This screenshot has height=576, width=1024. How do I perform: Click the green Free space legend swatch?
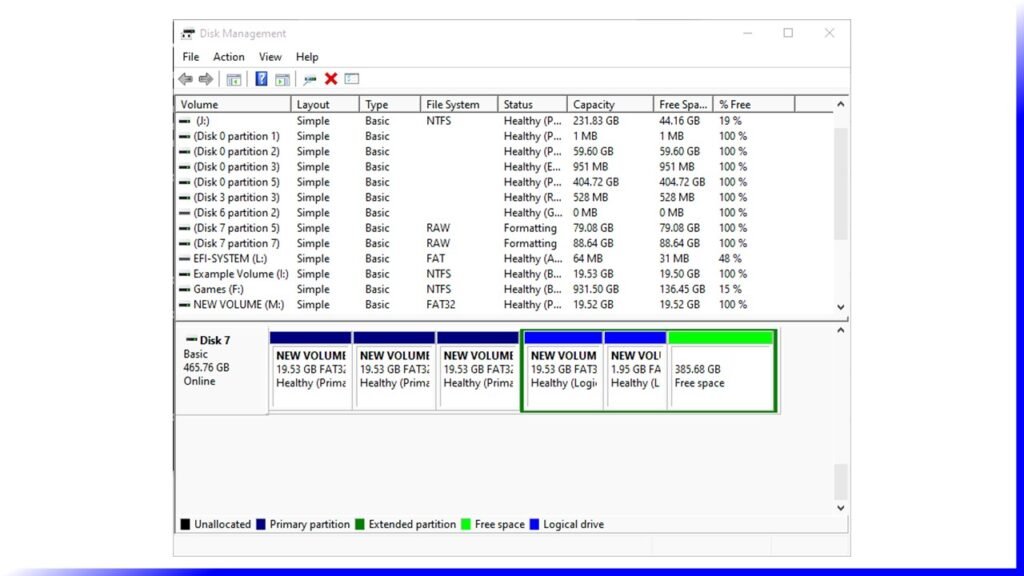[x=465, y=524]
